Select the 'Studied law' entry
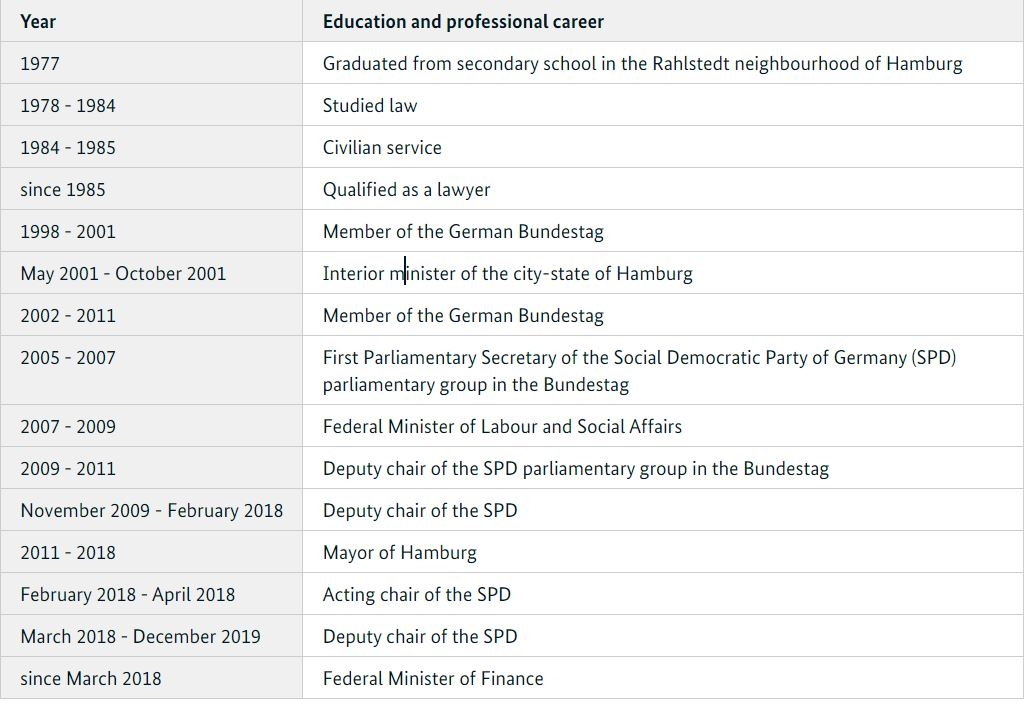 [370, 106]
